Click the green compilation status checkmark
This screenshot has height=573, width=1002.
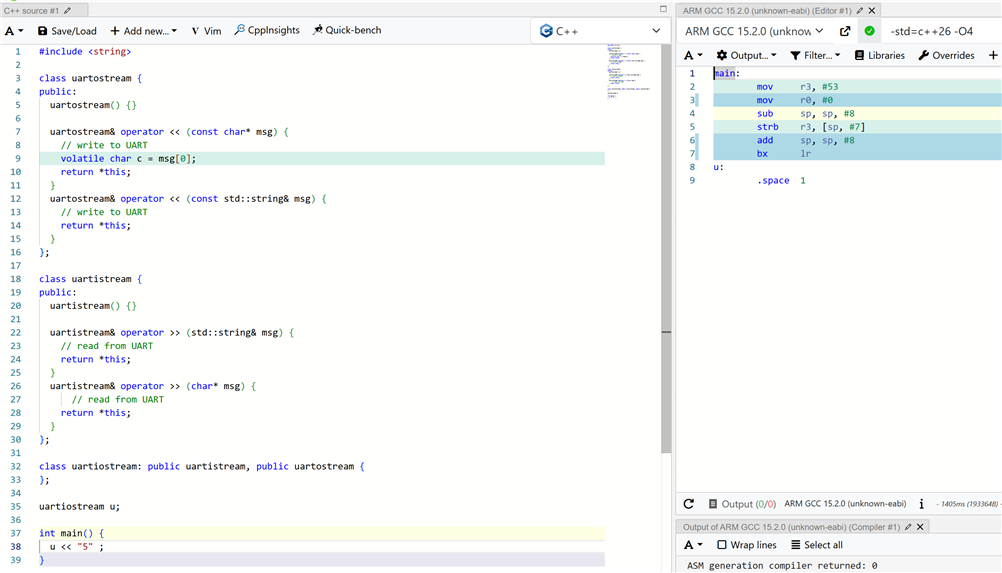click(x=870, y=31)
